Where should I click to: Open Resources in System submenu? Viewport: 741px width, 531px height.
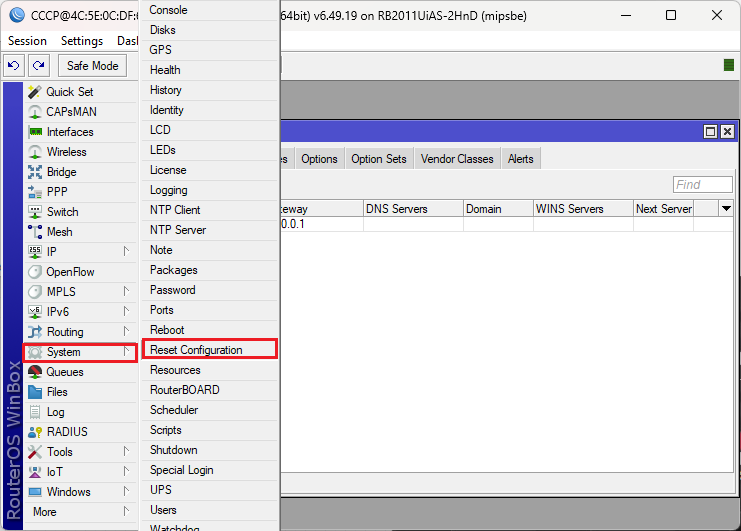click(209, 370)
